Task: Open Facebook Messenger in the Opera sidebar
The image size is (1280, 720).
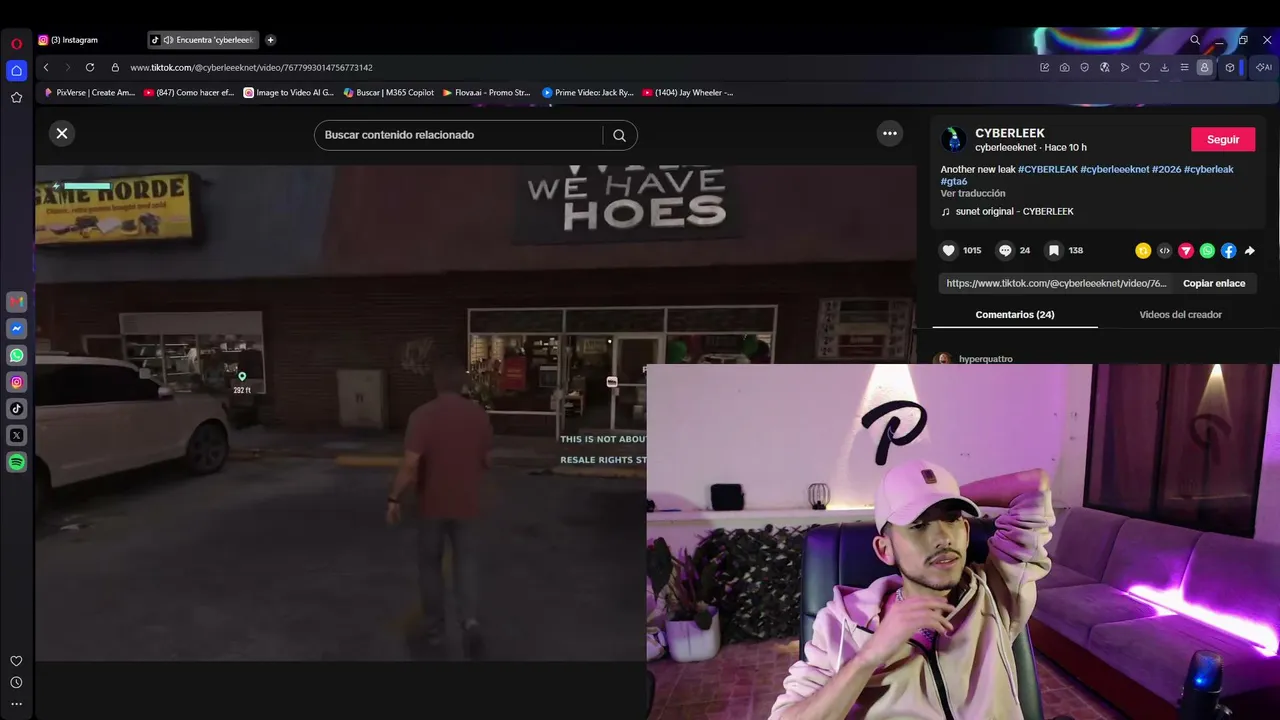Action: 16,328
